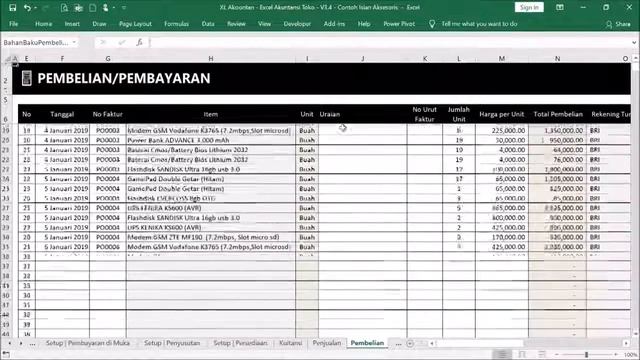Open the Developer ribbon tab
640x360 pixels.
297,24
